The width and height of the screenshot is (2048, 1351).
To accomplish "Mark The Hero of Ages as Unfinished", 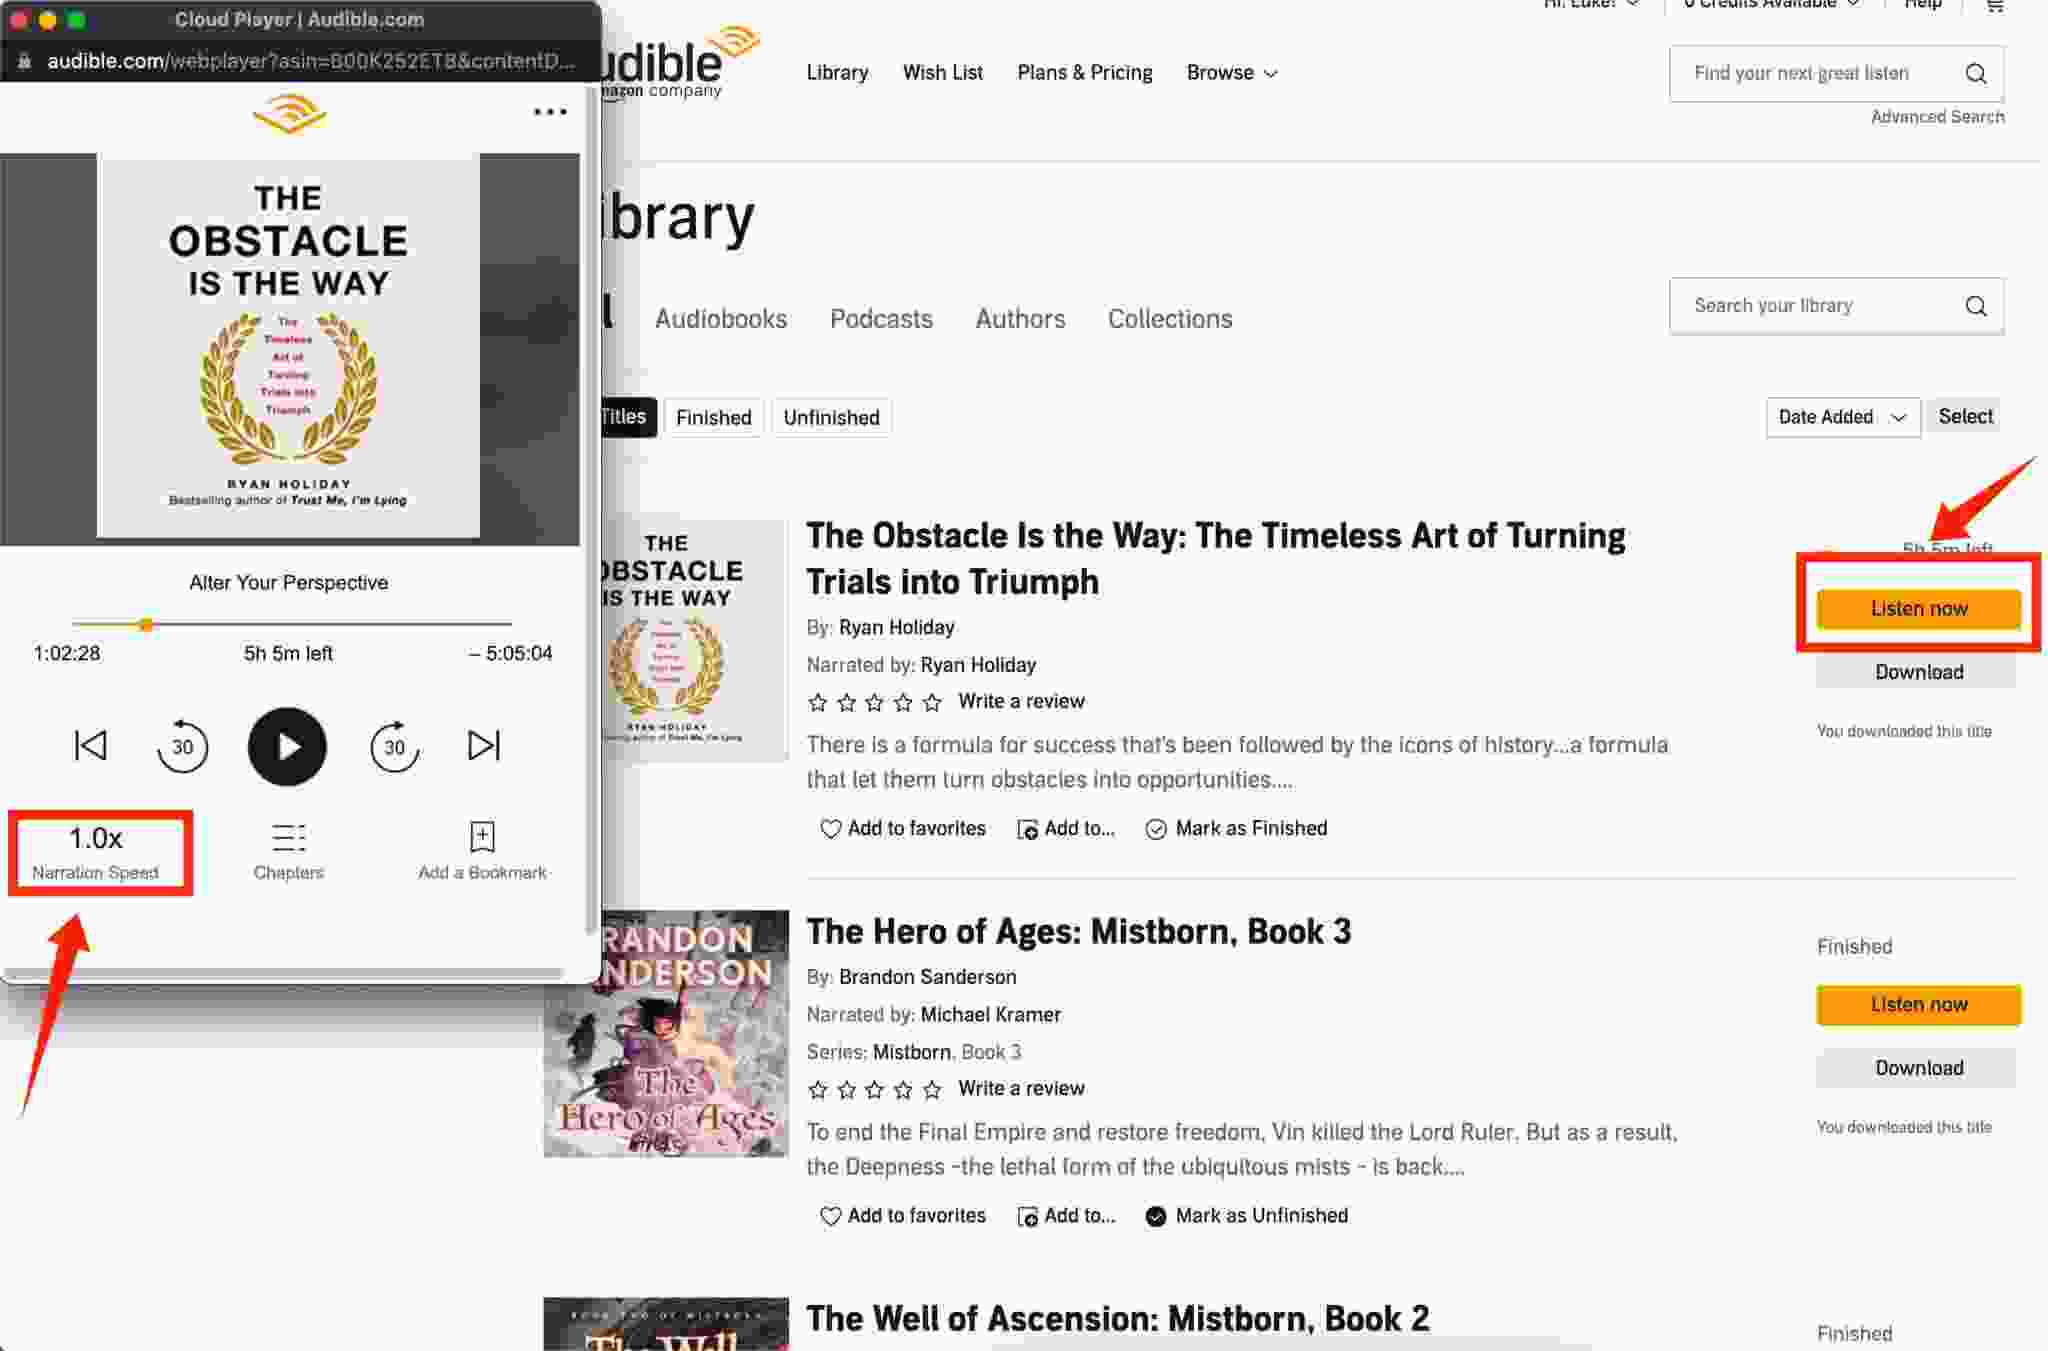I will 1247,1215.
